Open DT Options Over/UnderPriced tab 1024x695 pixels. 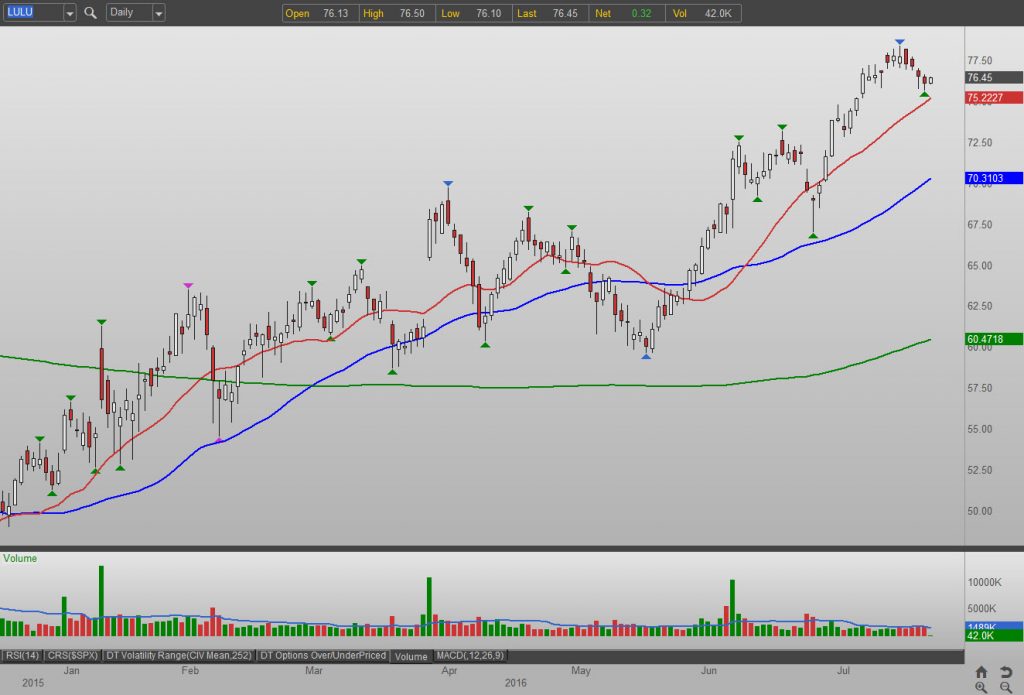coord(323,655)
